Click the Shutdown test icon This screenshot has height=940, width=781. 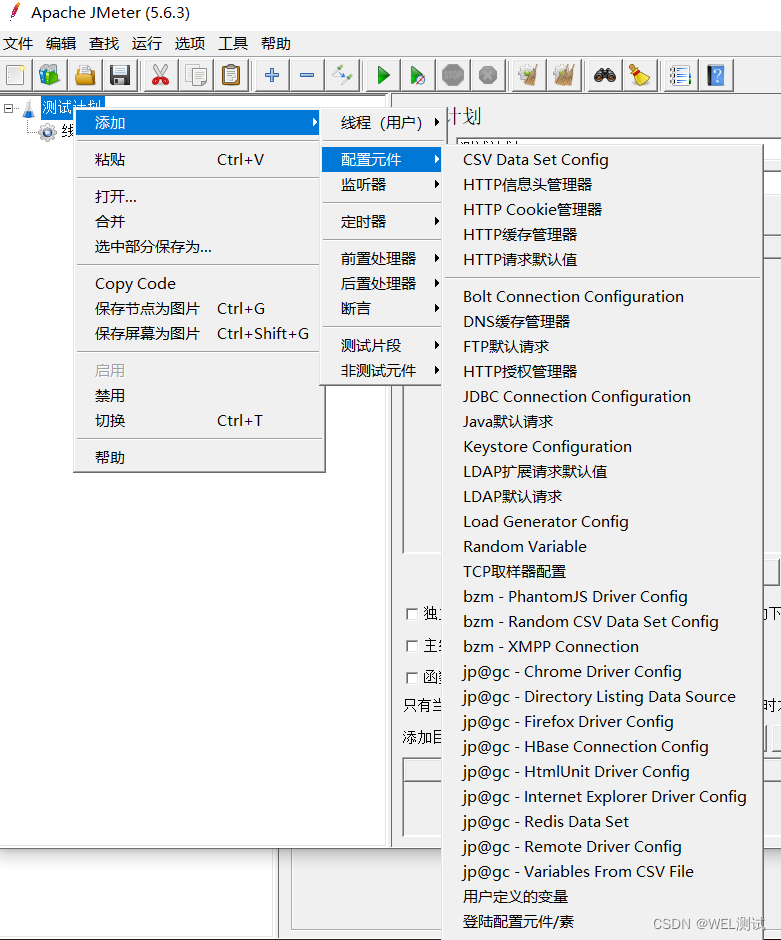(488, 75)
